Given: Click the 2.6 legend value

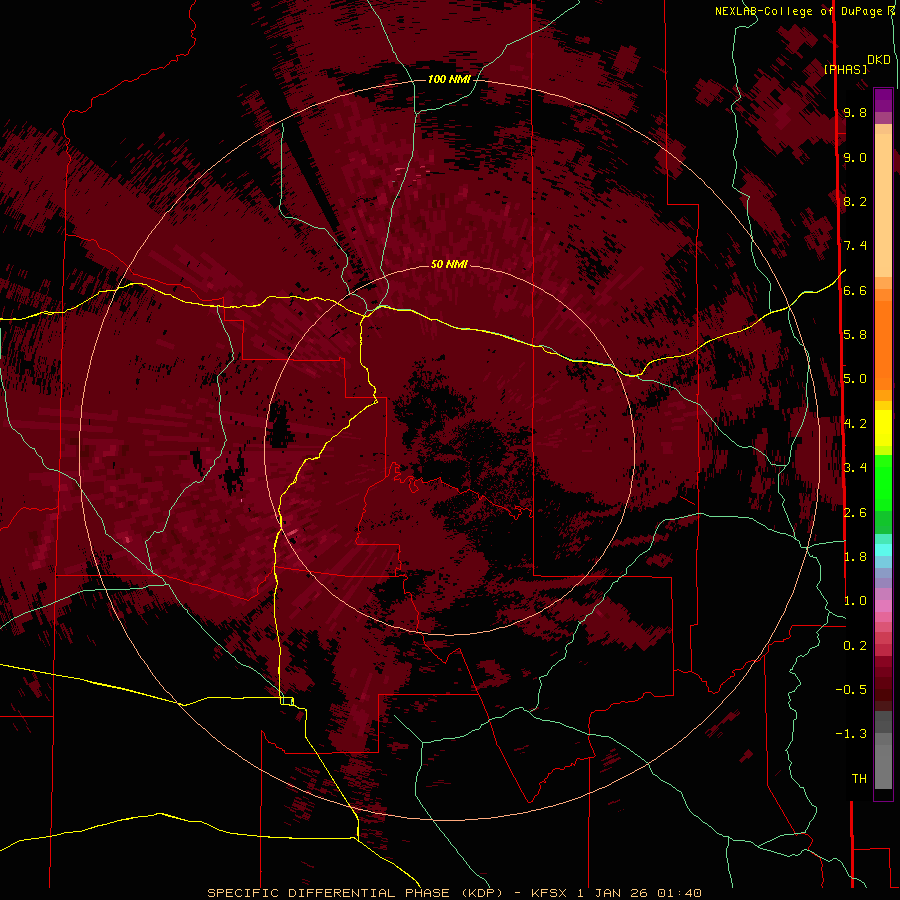Looking at the screenshot, I should click(x=855, y=512).
